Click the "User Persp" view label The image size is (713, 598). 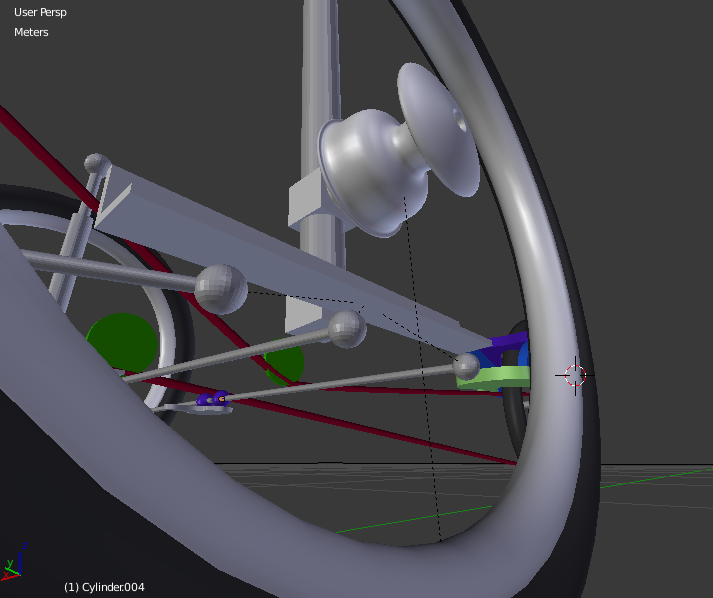(x=40, y=12)
